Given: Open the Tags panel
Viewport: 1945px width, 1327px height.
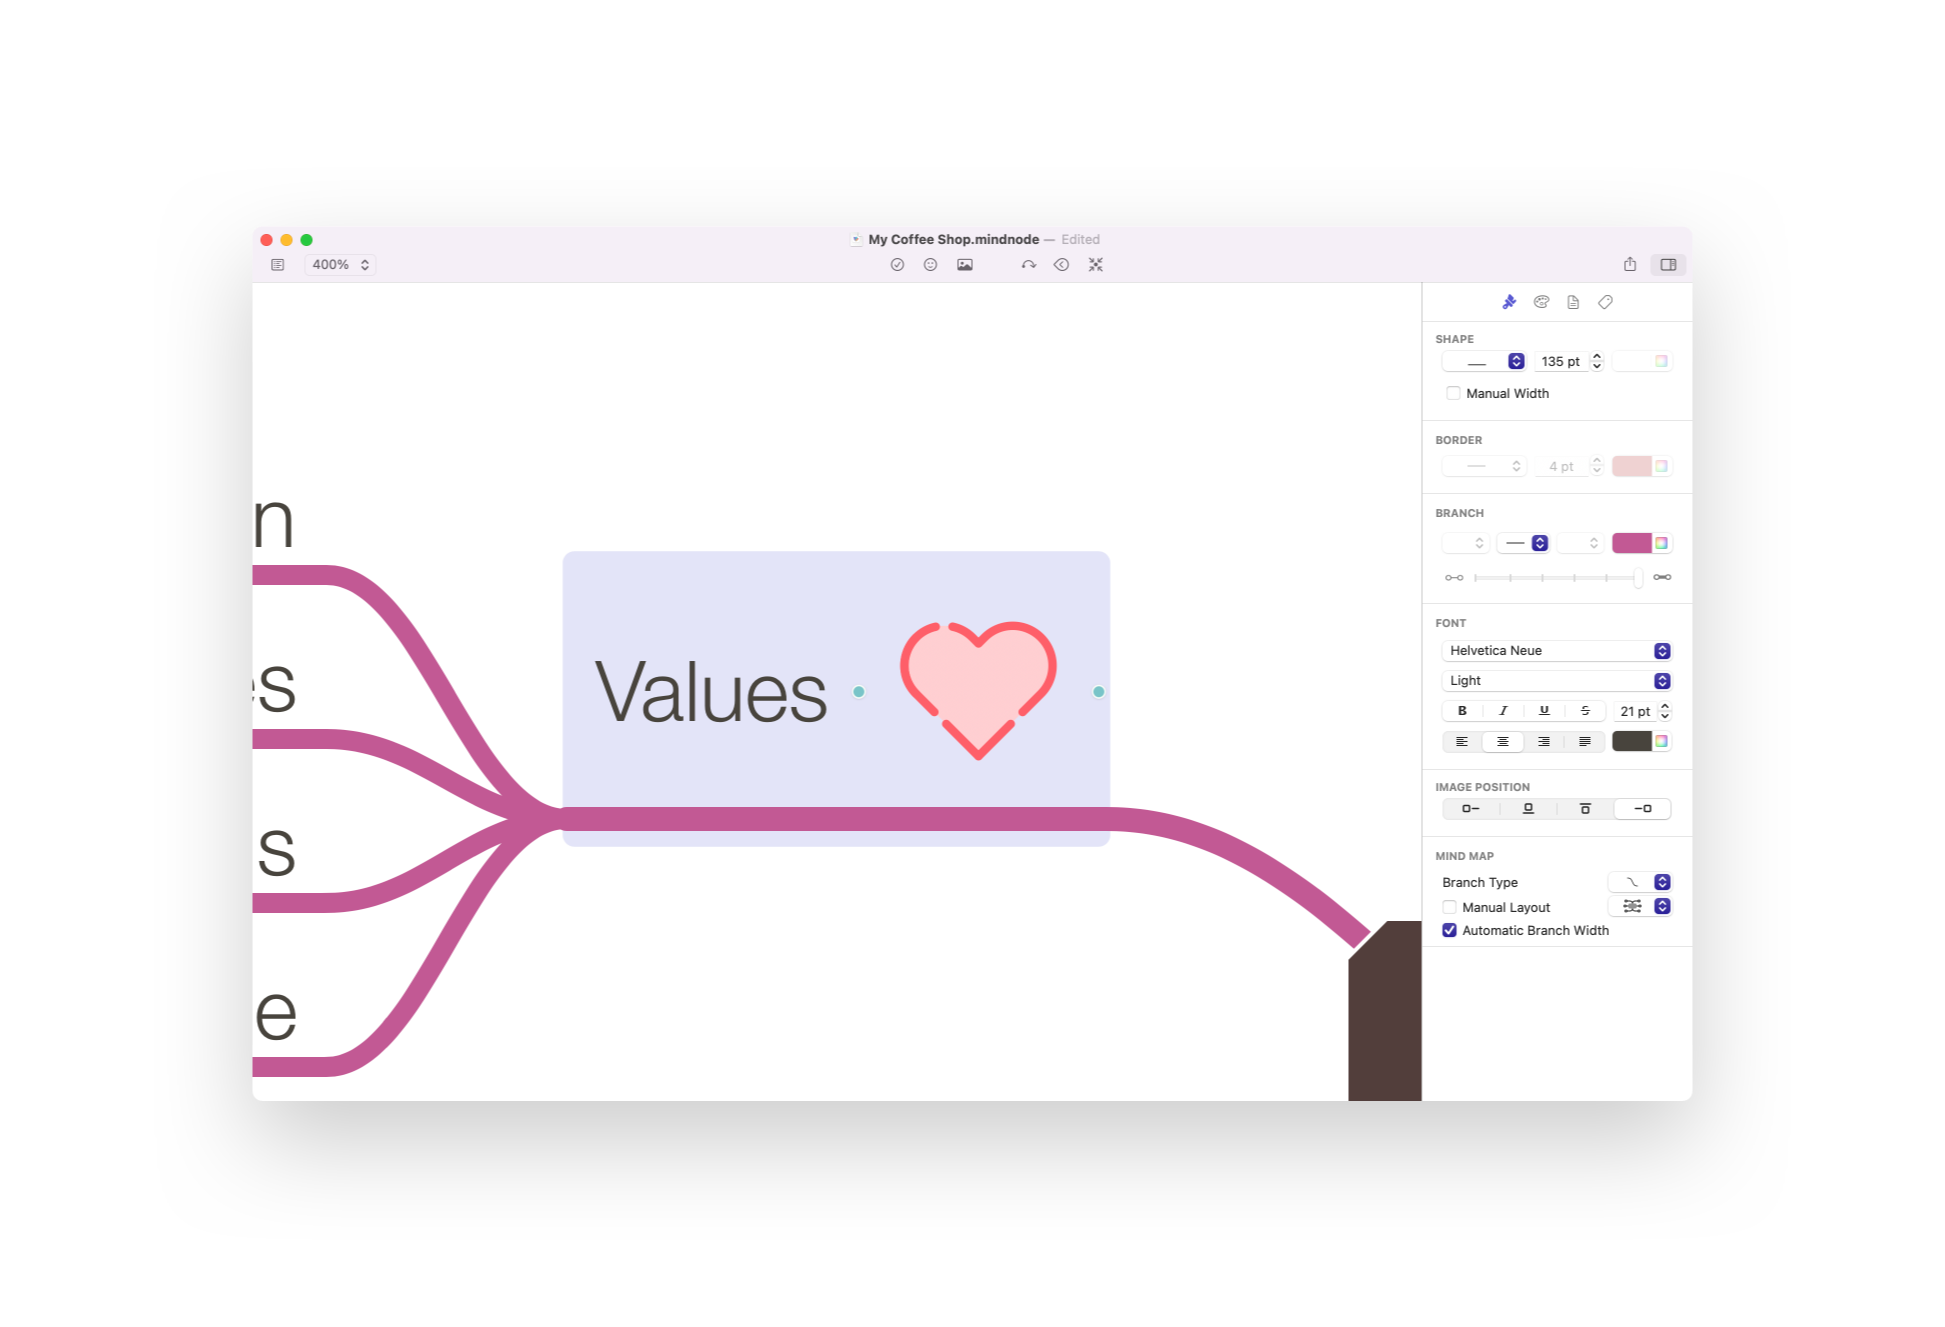Looking at the screenshot, I should tap(1606, 302).
